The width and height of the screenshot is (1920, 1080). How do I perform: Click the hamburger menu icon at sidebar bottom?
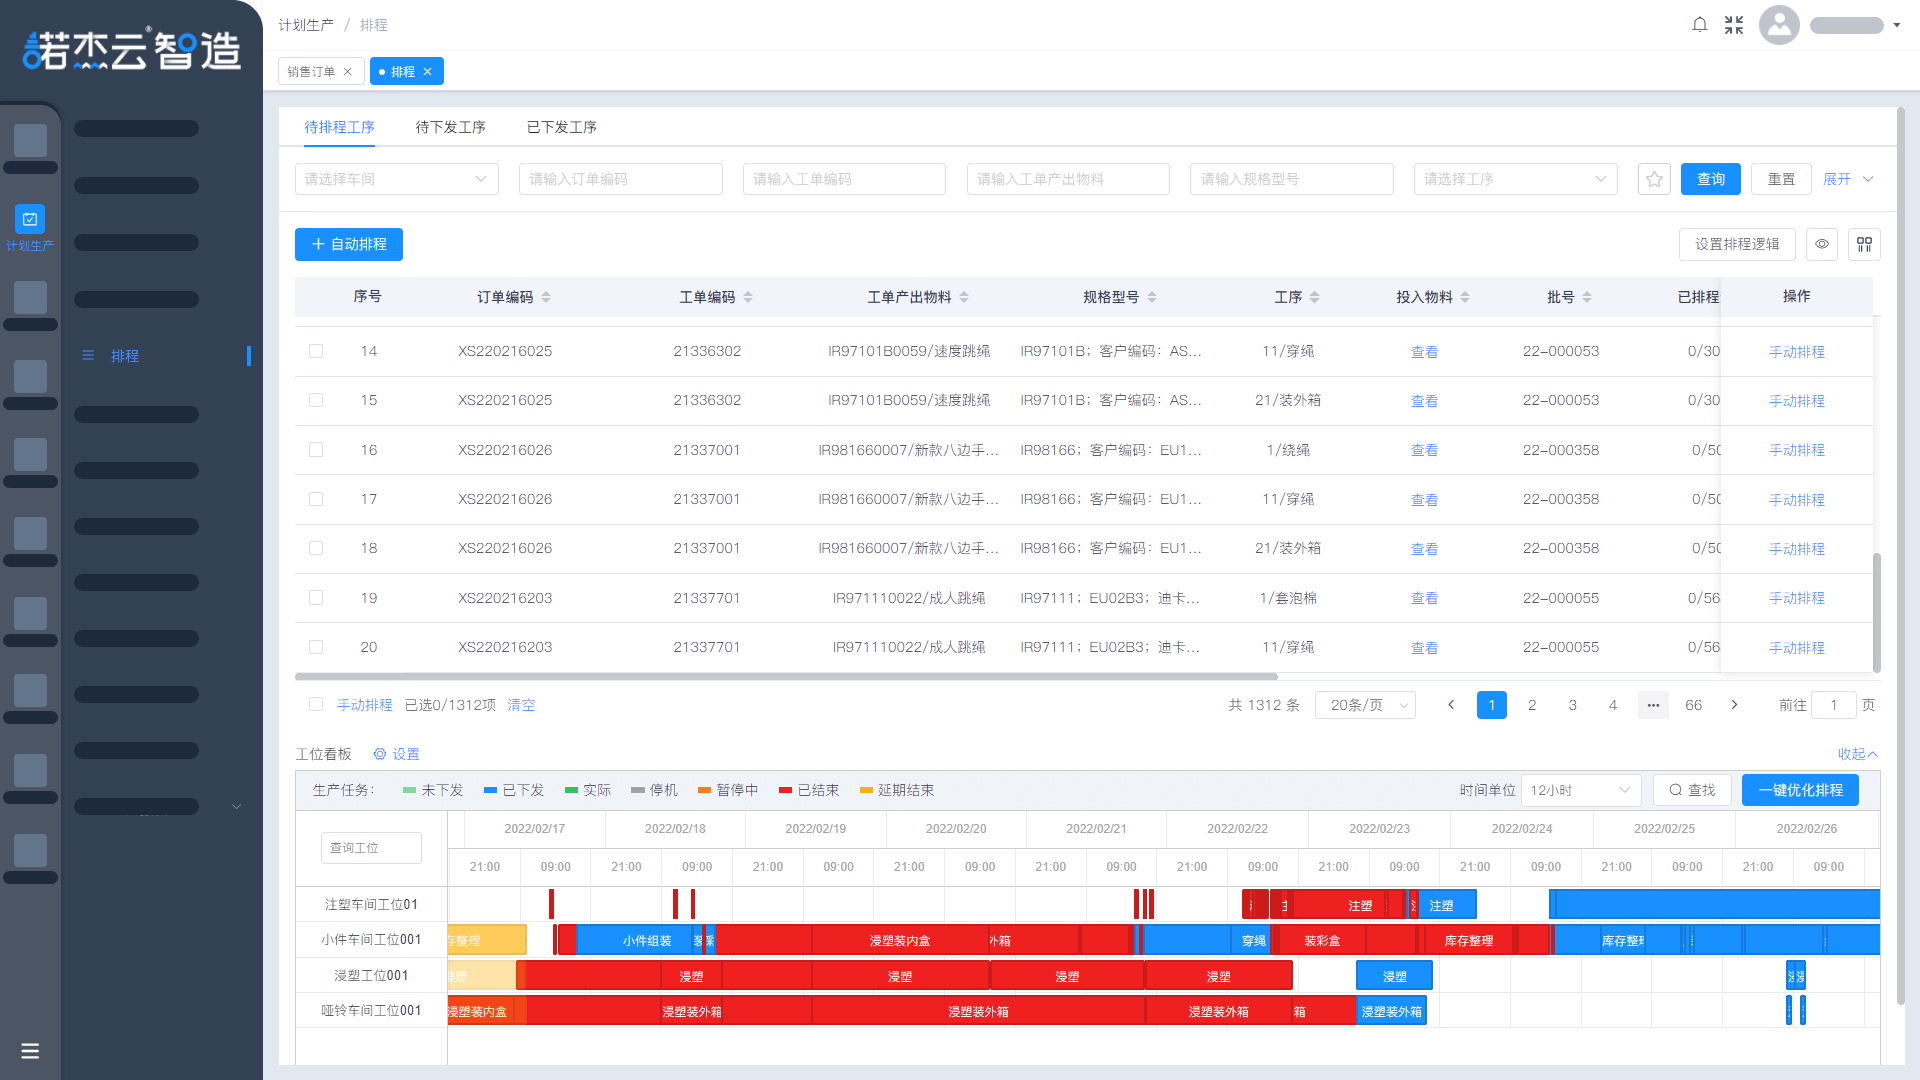coord(30,1051)
